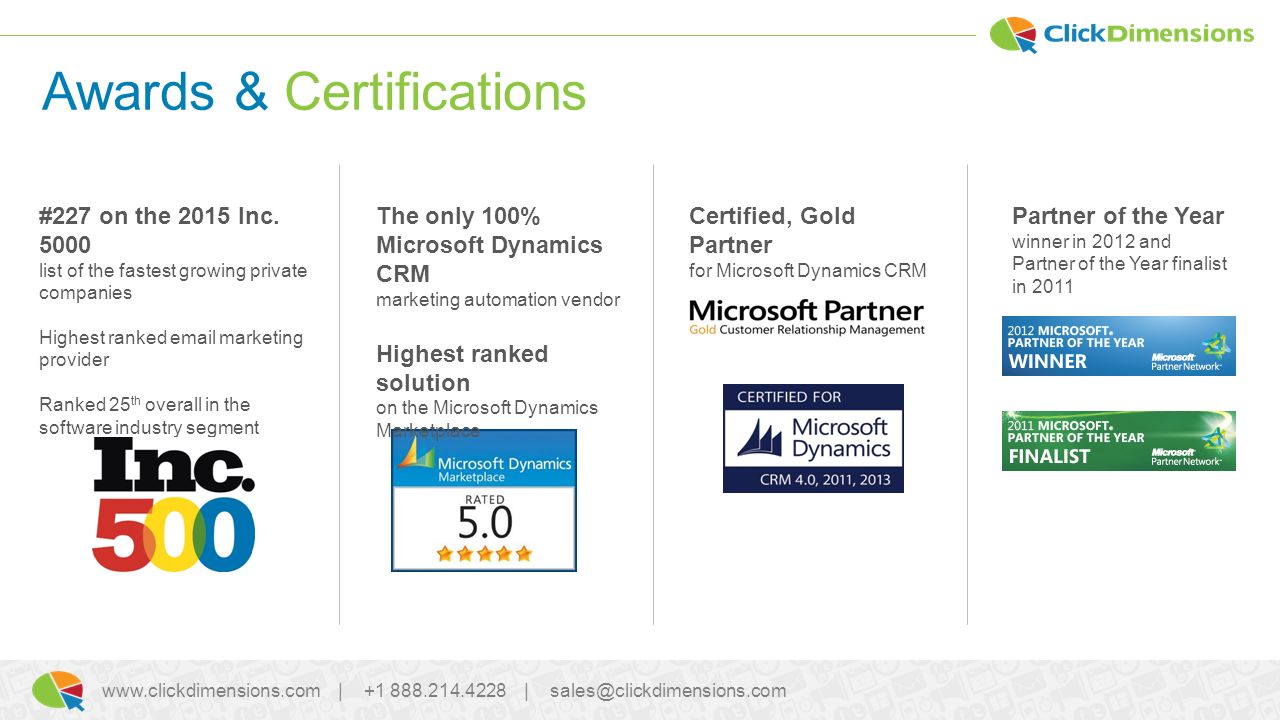The height and width of the screenshot is (720, 1280).
Task: Click 'winner in 2012 and Partner of the Year finalist' text
Action: (1119, 264)
